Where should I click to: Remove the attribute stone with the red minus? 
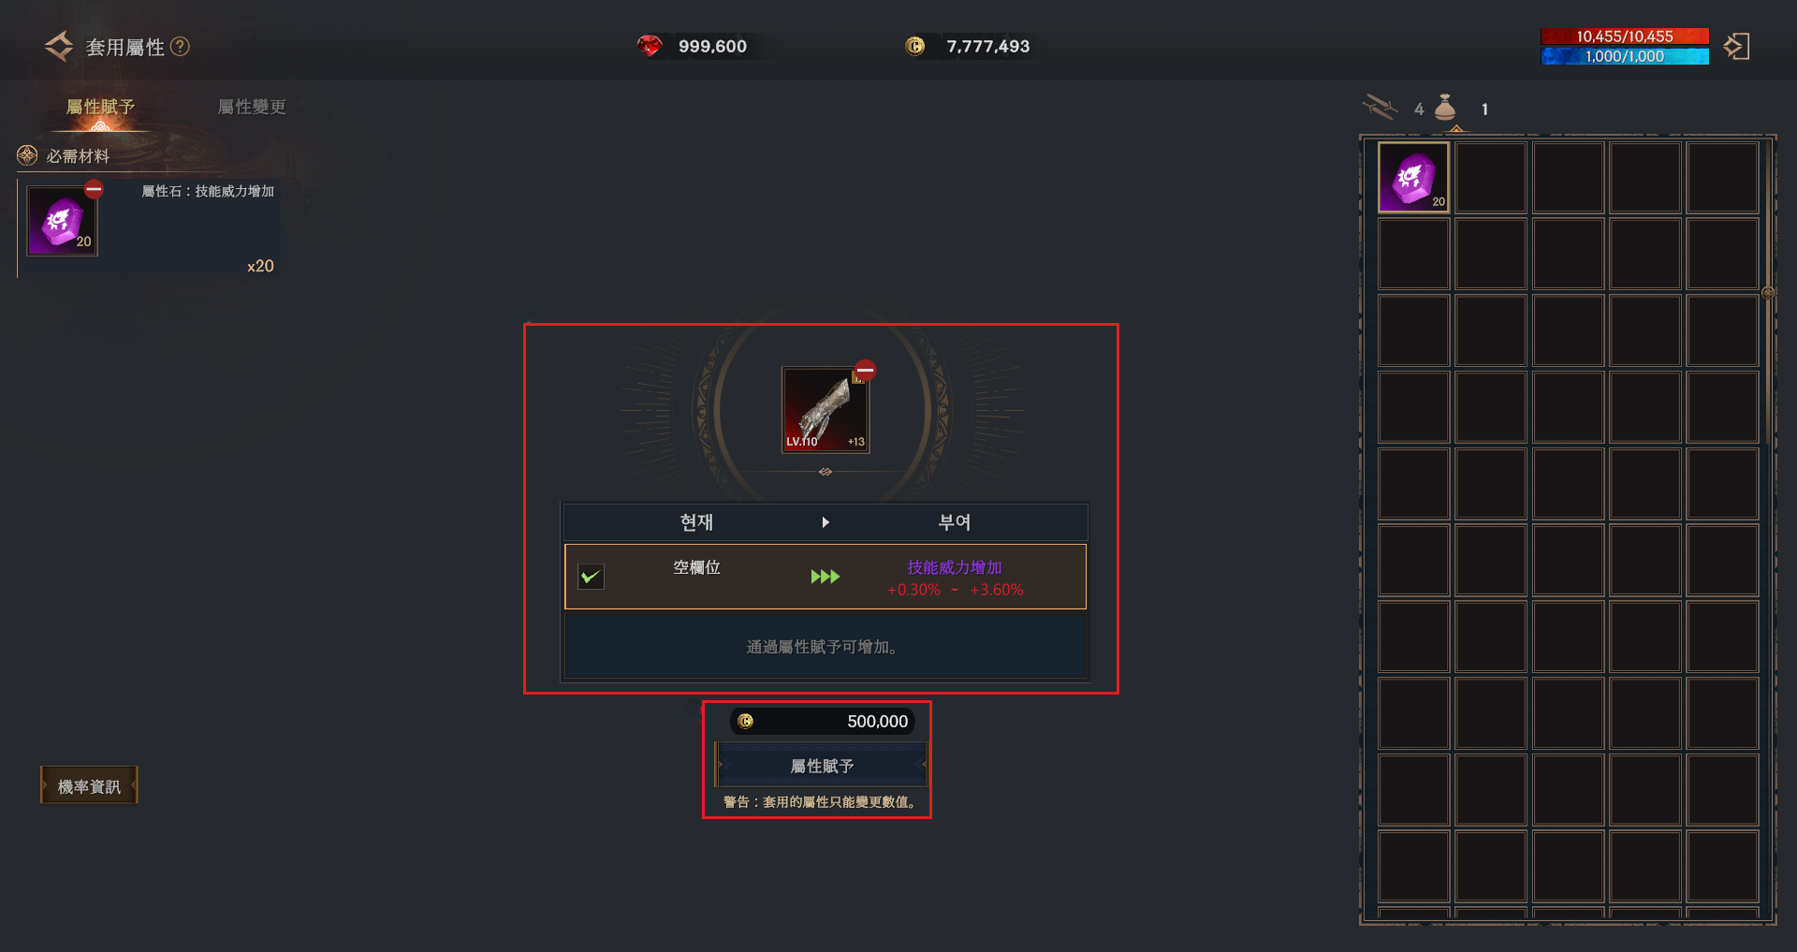93,188
